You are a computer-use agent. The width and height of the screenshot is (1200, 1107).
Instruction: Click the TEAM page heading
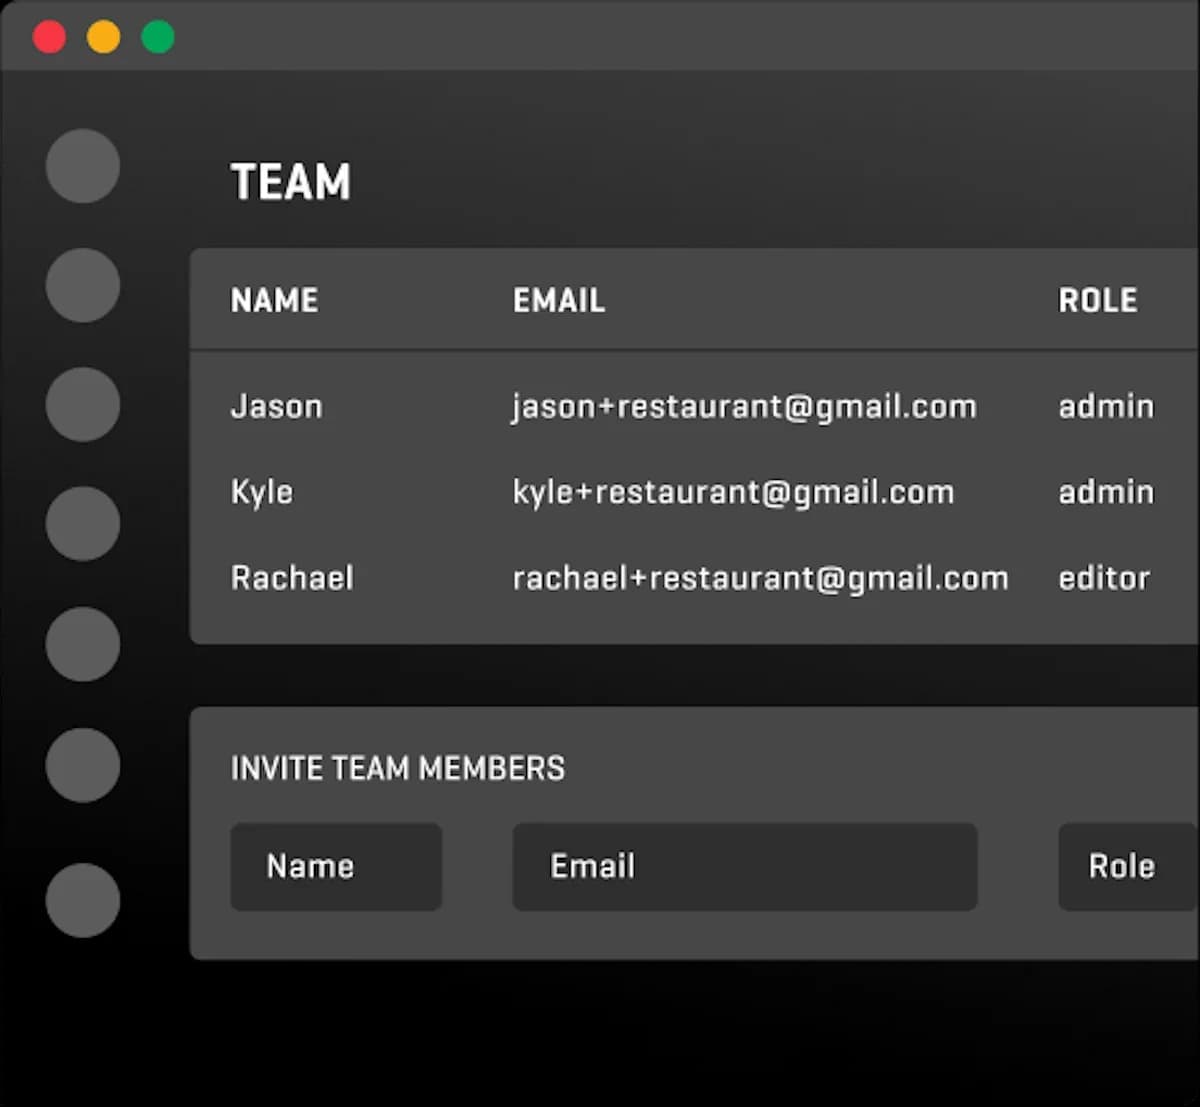(291, 182)
